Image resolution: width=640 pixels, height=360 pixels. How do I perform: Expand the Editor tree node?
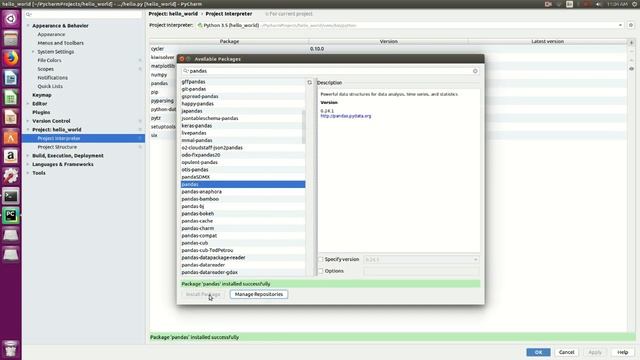point(28,104)
